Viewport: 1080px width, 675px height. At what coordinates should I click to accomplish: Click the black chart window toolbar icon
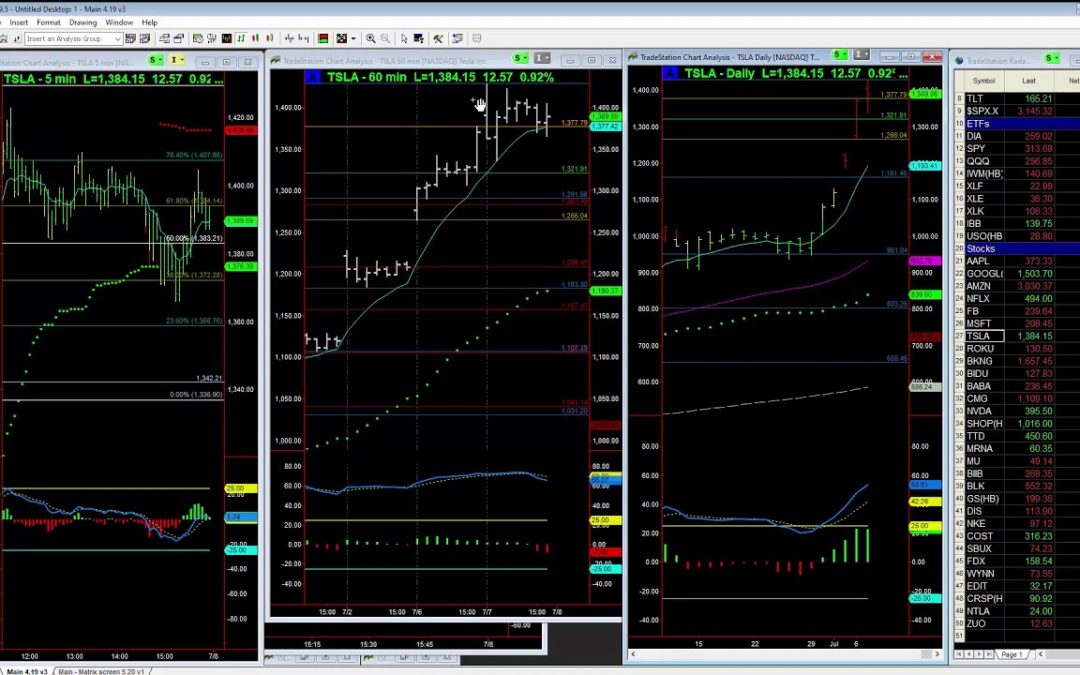click(x=227, y=39)
